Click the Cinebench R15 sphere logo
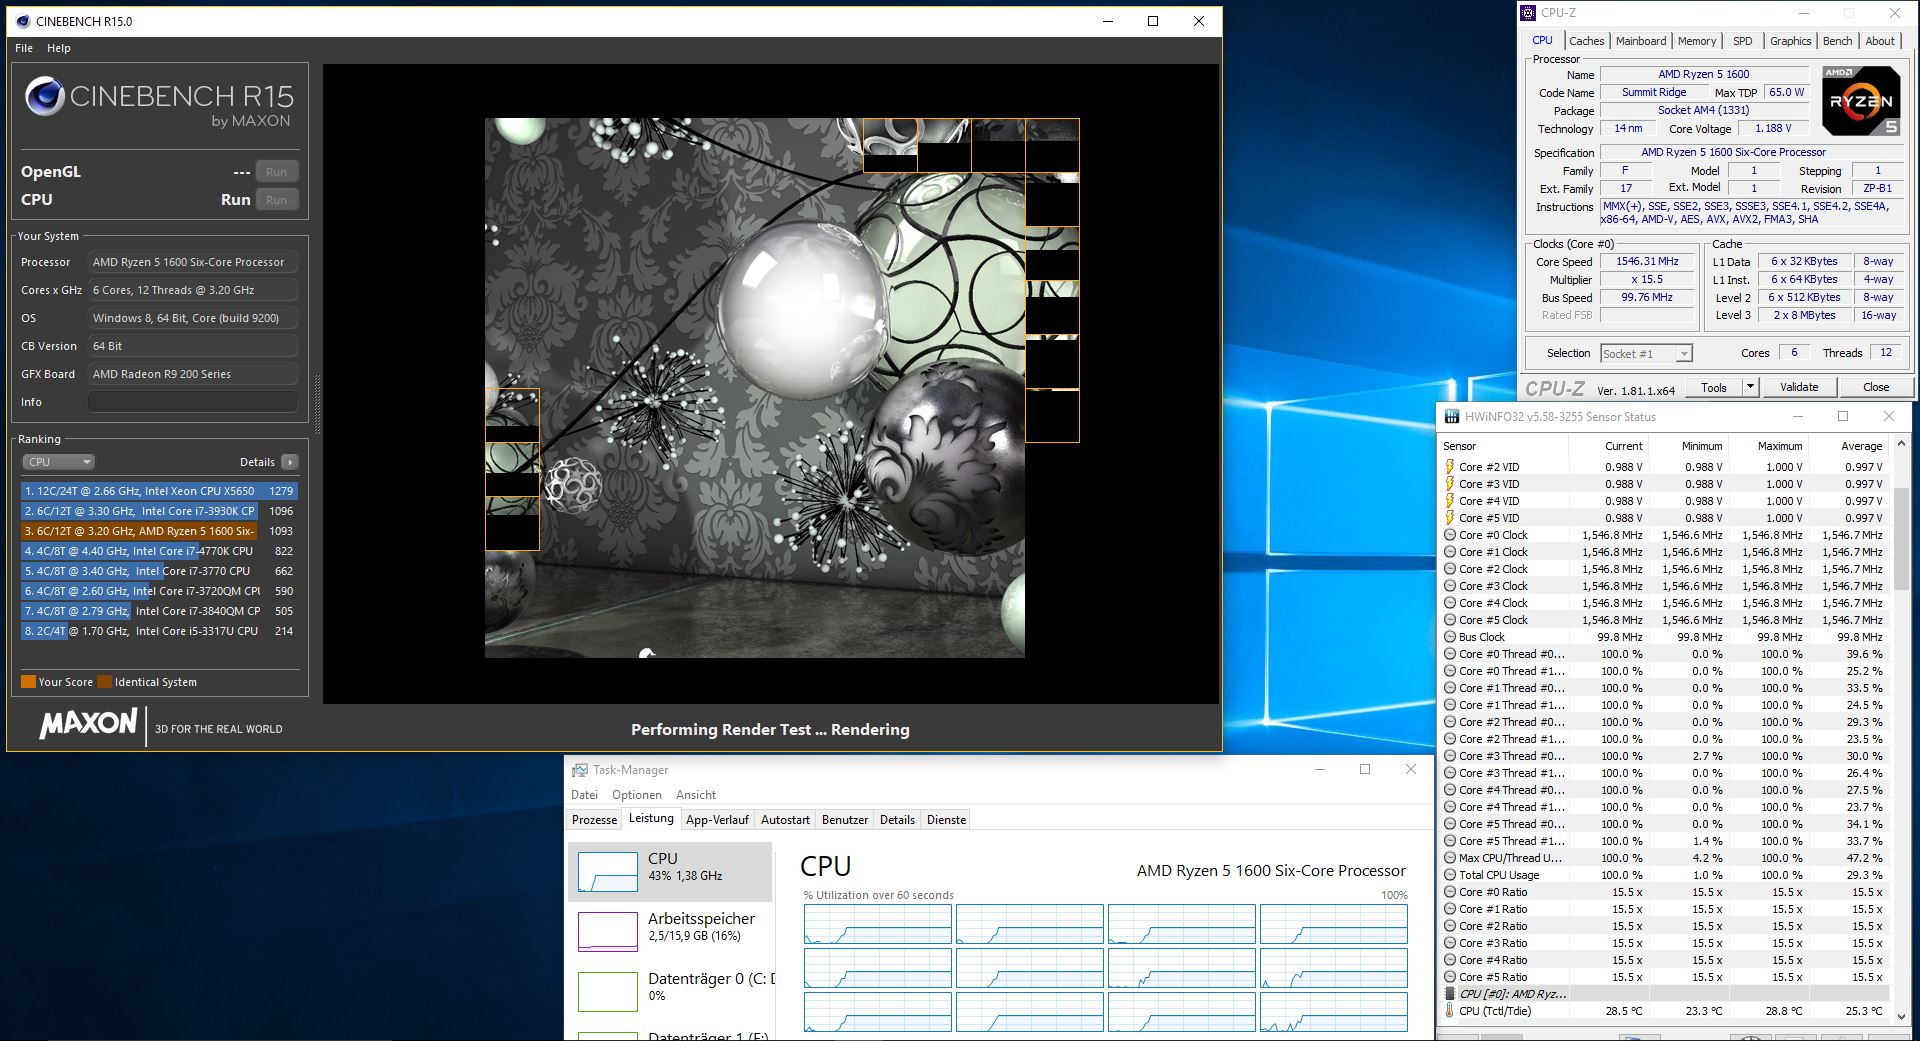The width and height of the screenshot is (1920, 1041). 45,98
